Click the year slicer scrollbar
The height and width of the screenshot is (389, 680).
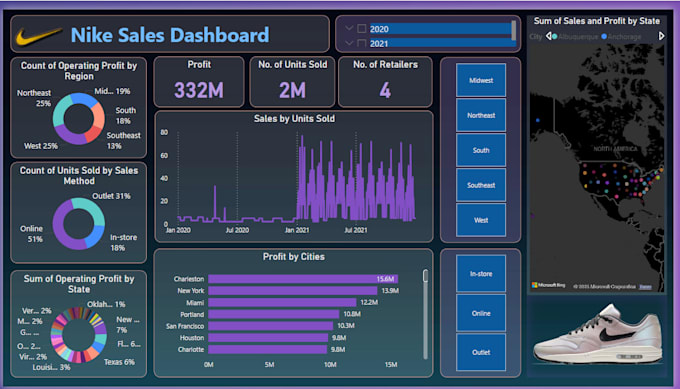(513, 30)
